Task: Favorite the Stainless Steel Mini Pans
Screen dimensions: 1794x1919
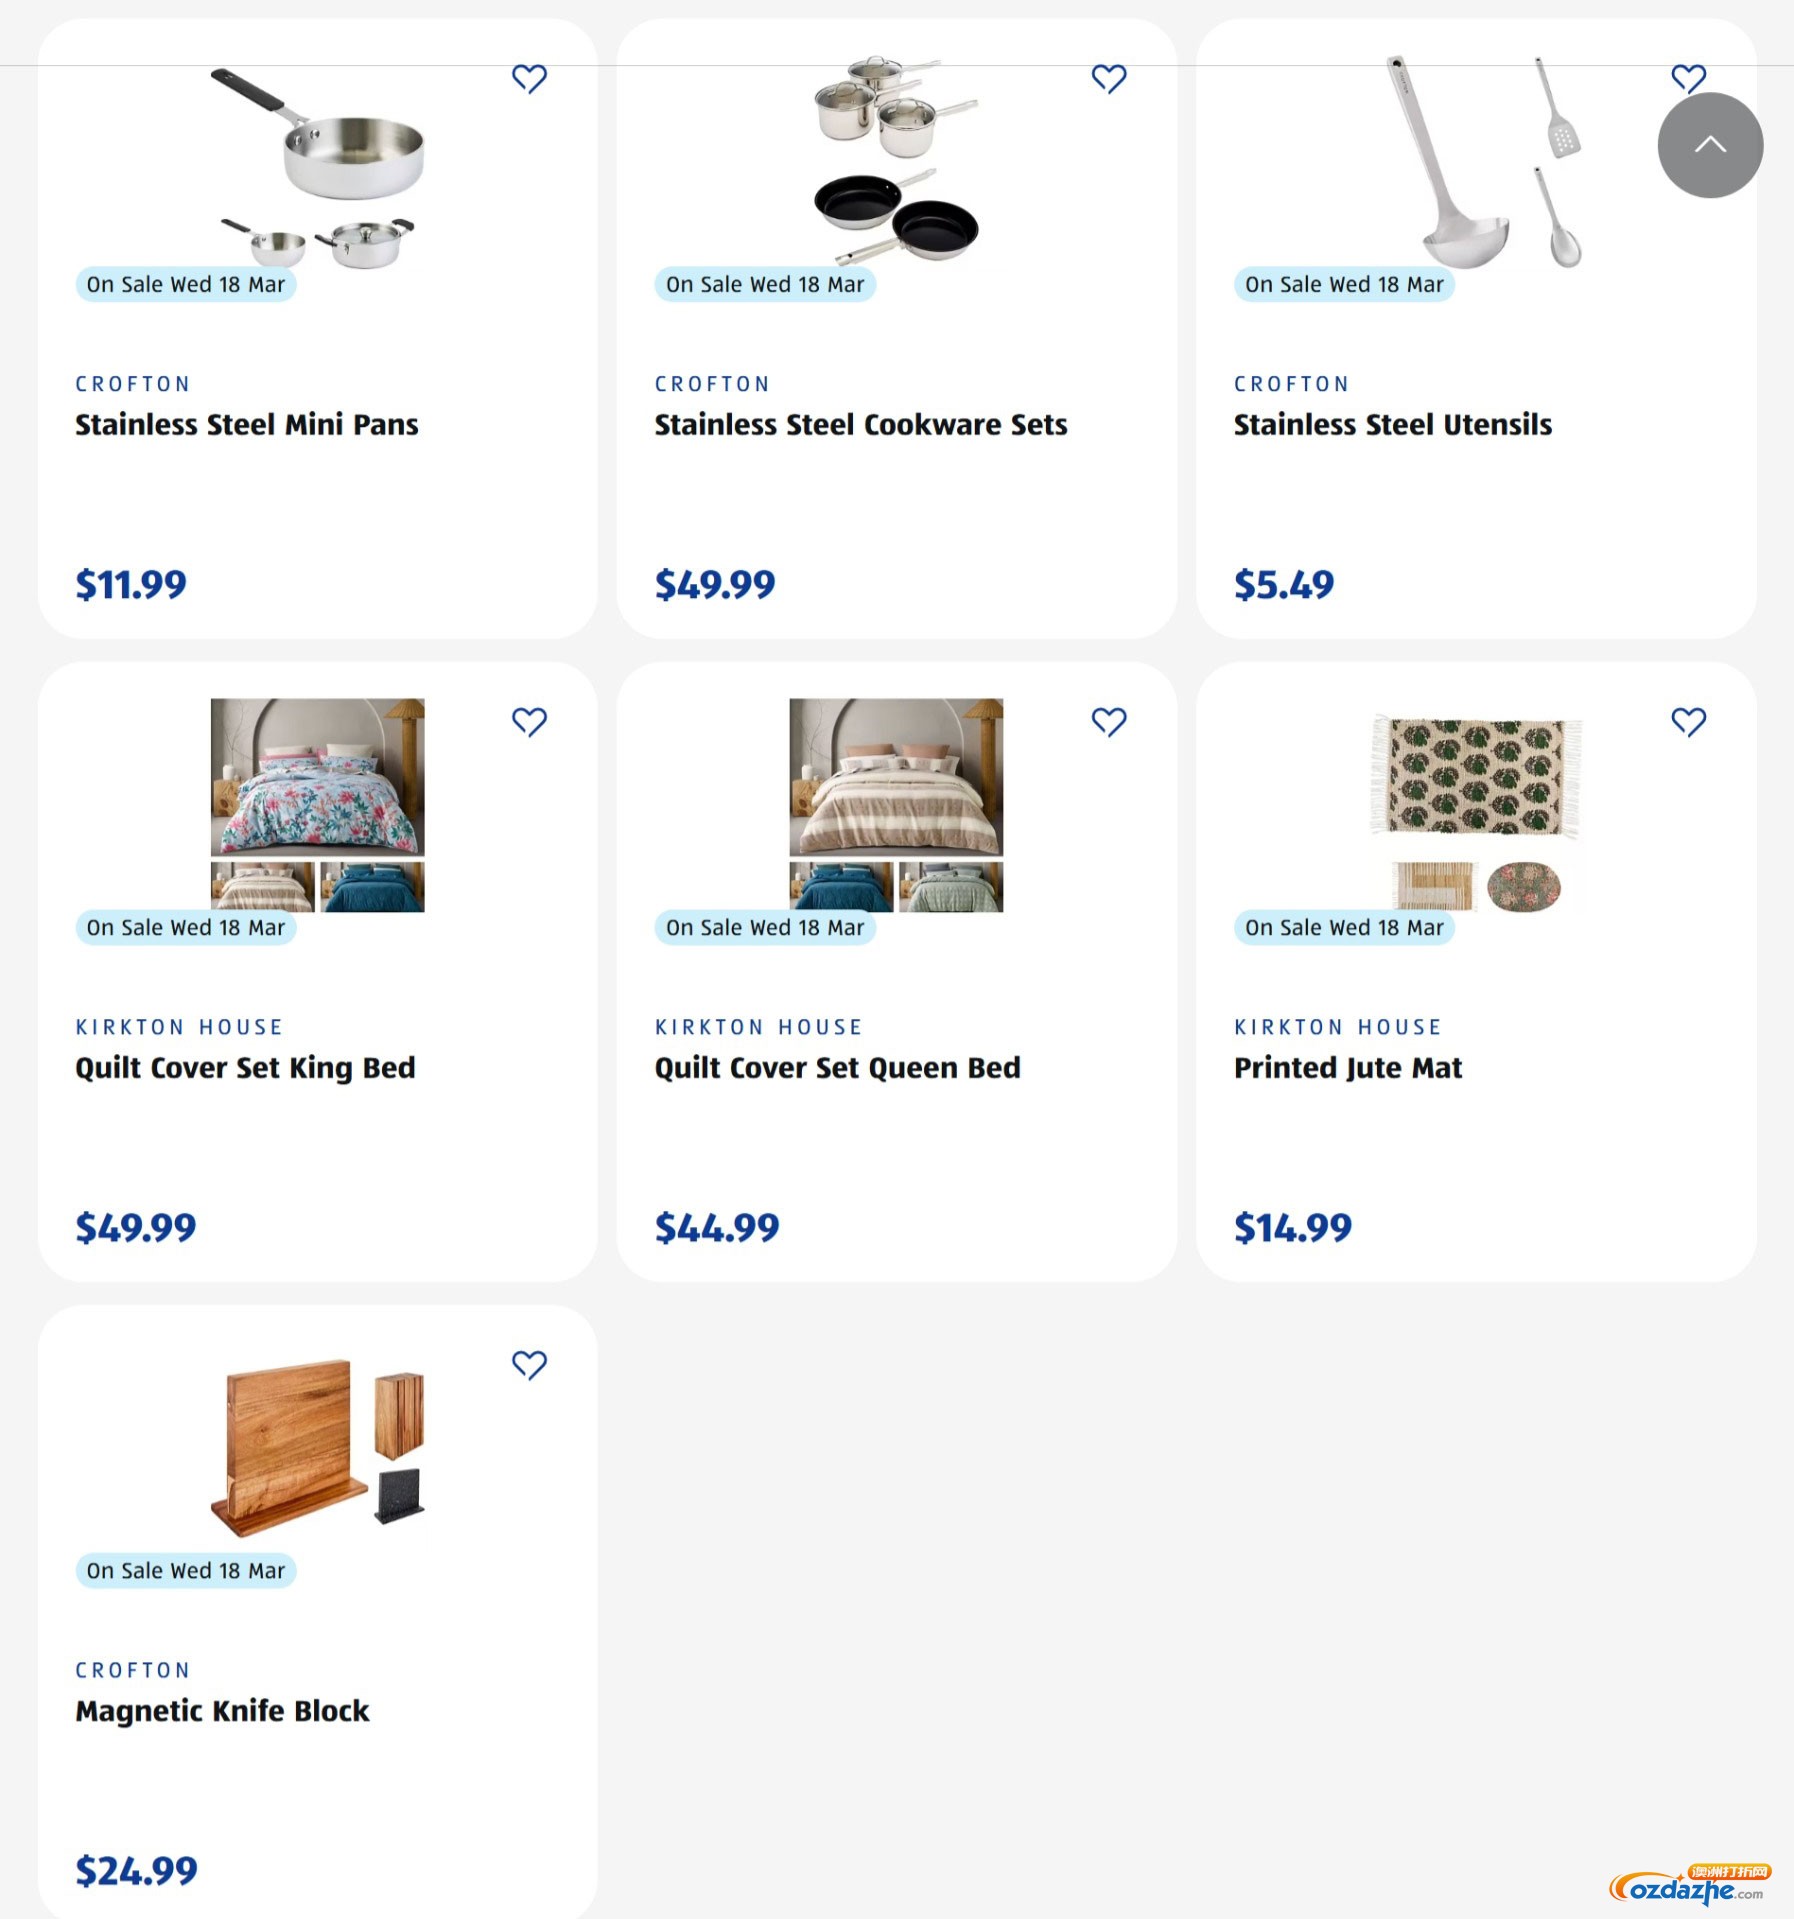Action: pyautogui.click(x=529, y=78)
